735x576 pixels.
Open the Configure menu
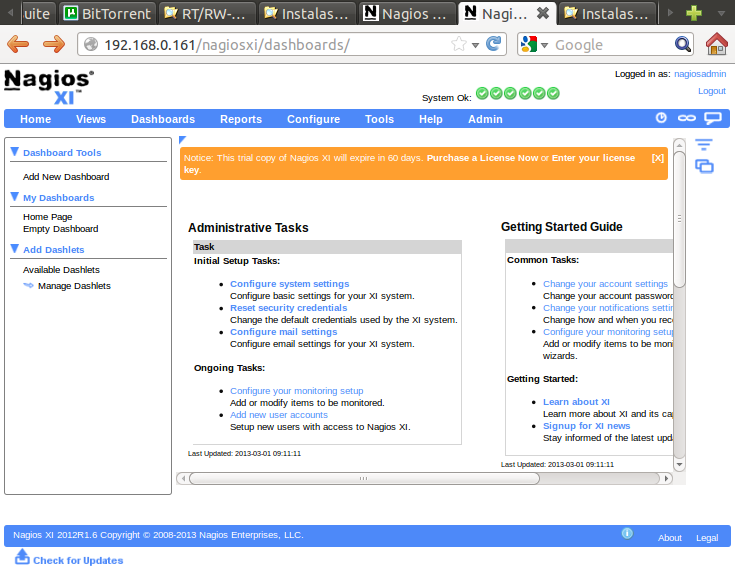pyautogui.click(x=313, y=119)
